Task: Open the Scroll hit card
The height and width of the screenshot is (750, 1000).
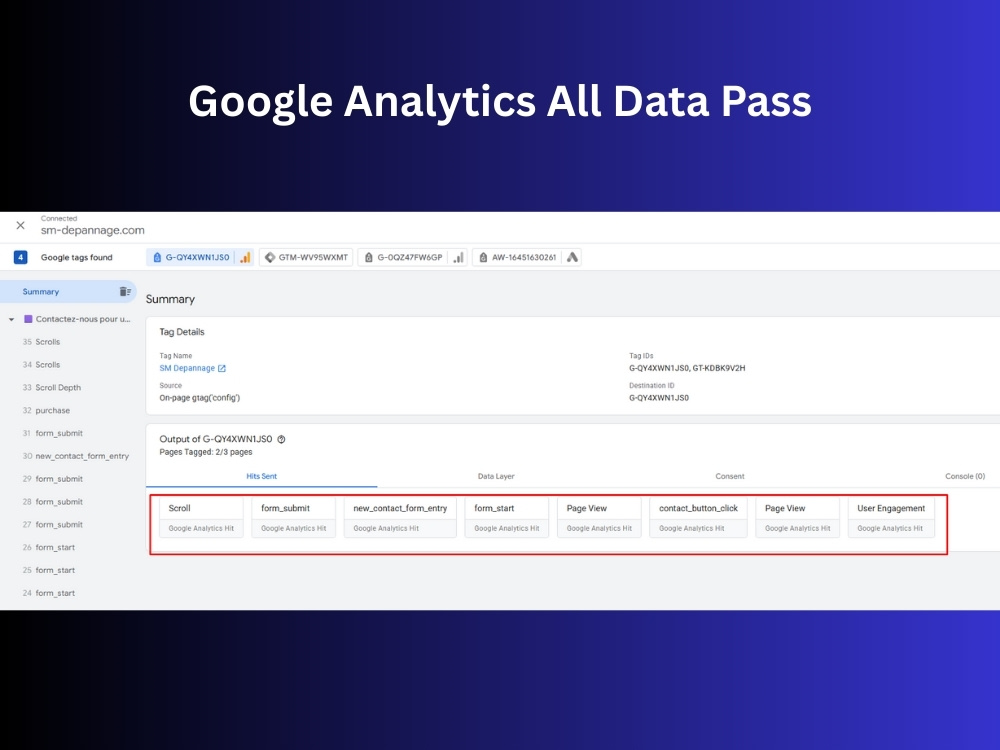Action: tap(202, 517)
